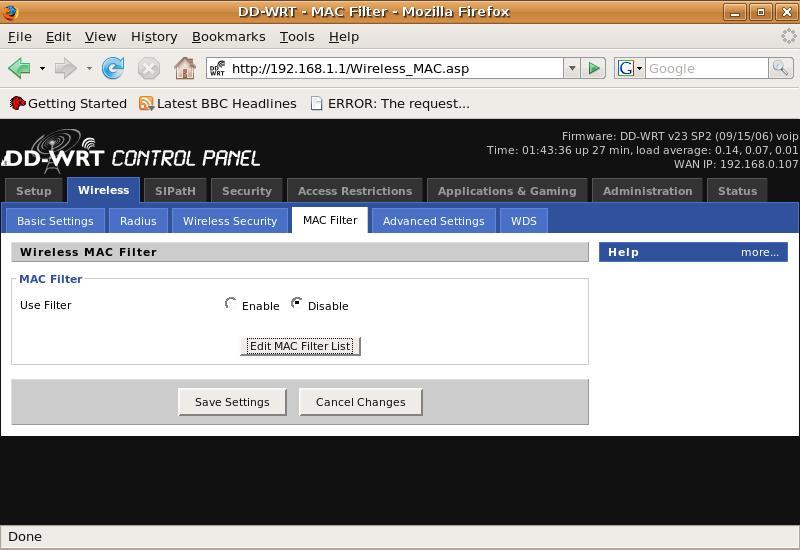
Task: Click the Done status bar text
Action: click(25, 536)
